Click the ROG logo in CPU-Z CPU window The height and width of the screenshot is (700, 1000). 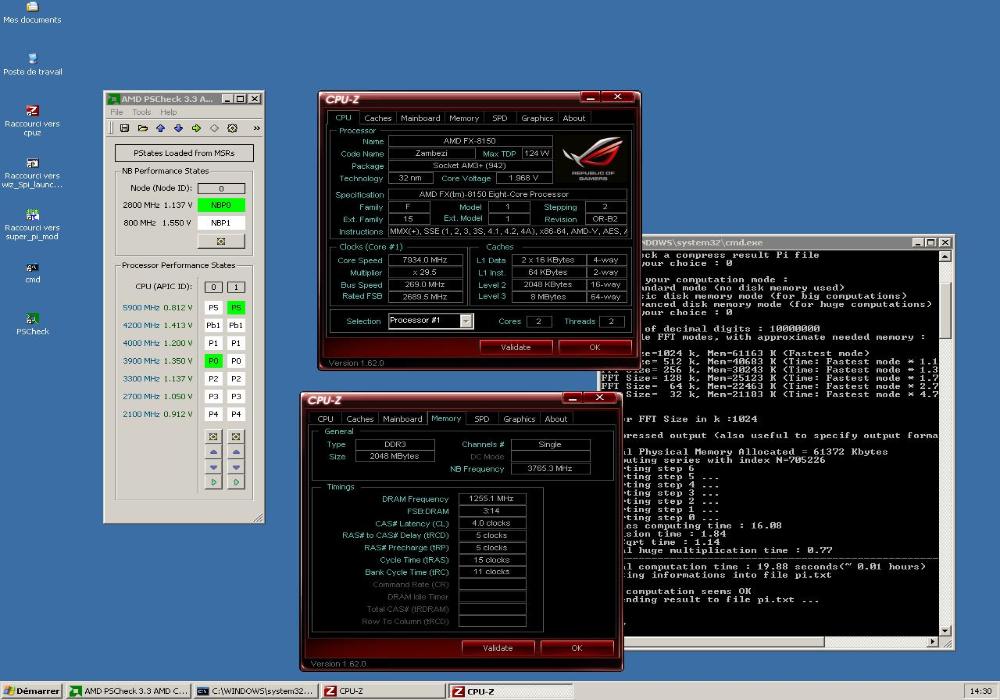pyautogui.click(x=593, y=157)
